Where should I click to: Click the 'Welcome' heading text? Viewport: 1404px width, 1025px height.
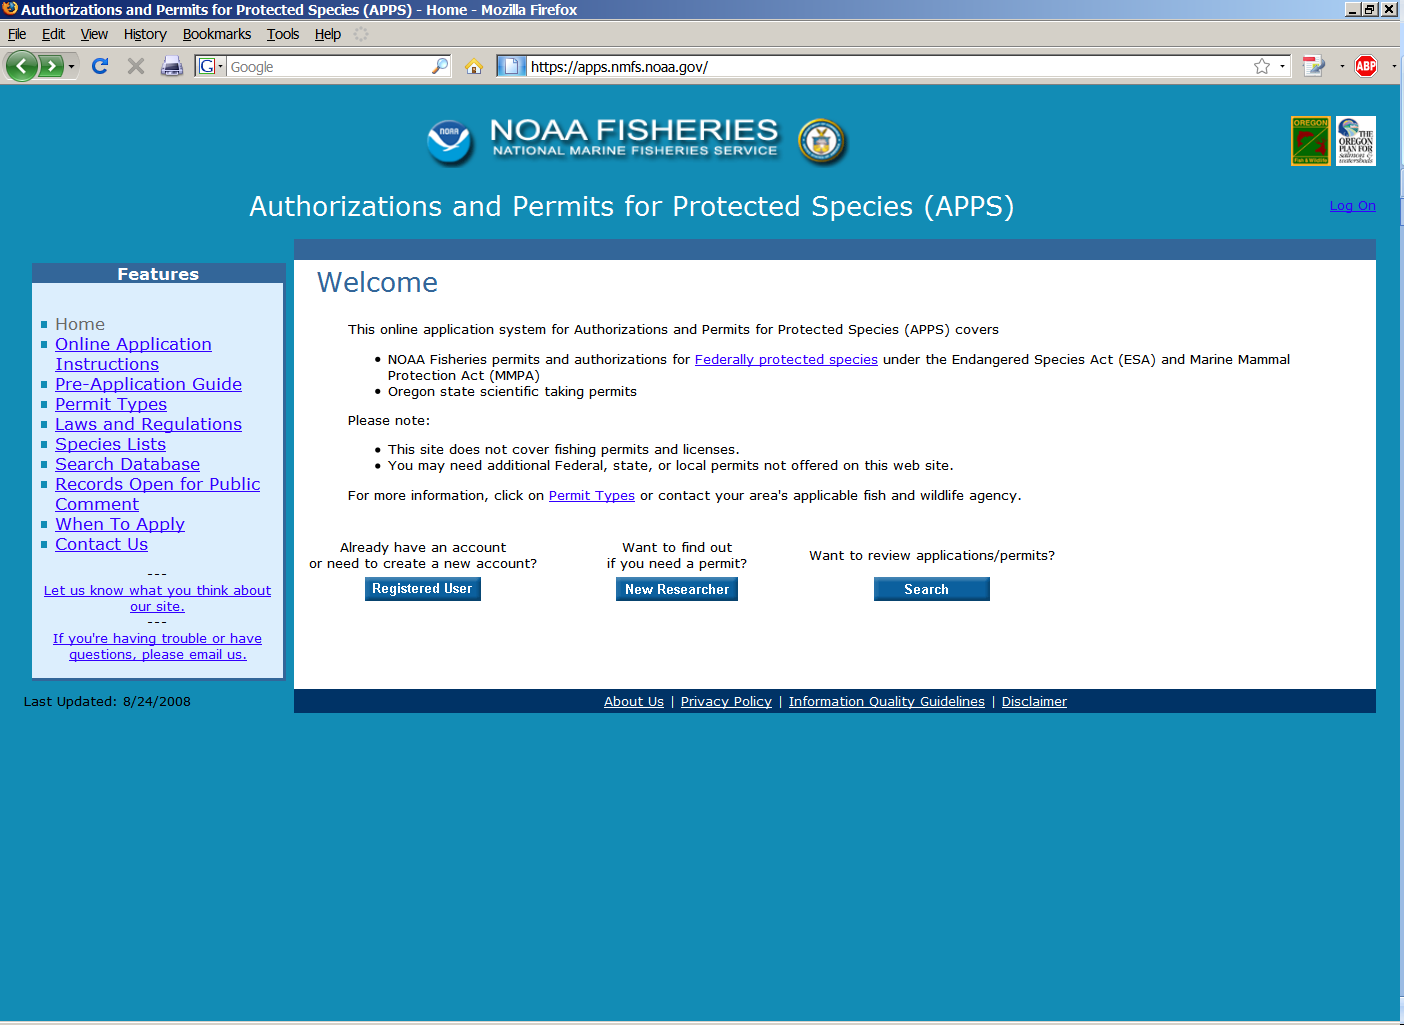coord(377,283)
